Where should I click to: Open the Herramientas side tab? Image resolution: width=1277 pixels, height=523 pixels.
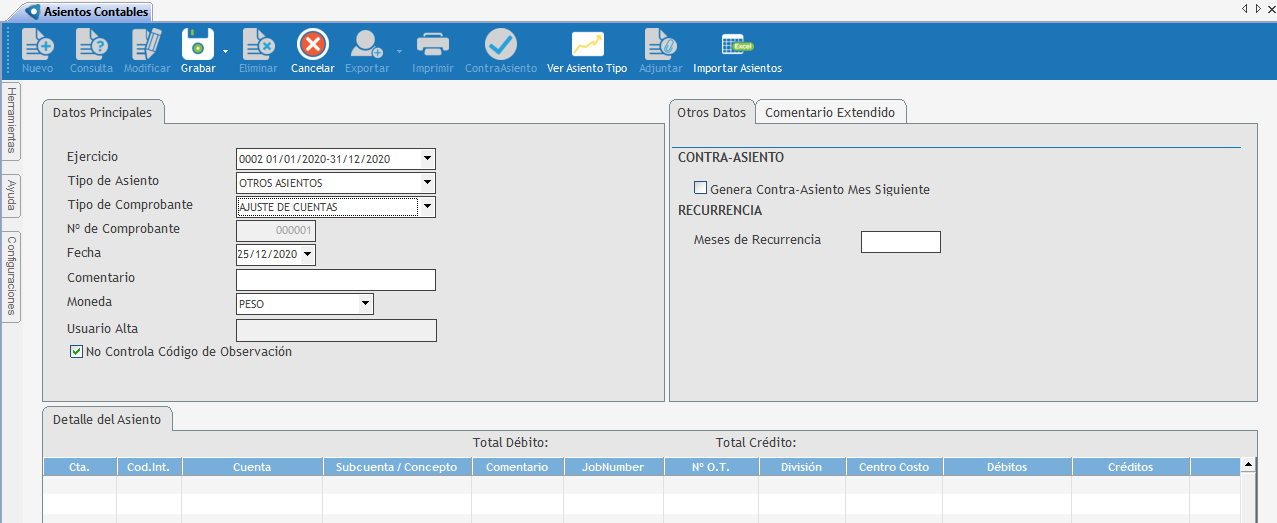(x=11, y=120)
